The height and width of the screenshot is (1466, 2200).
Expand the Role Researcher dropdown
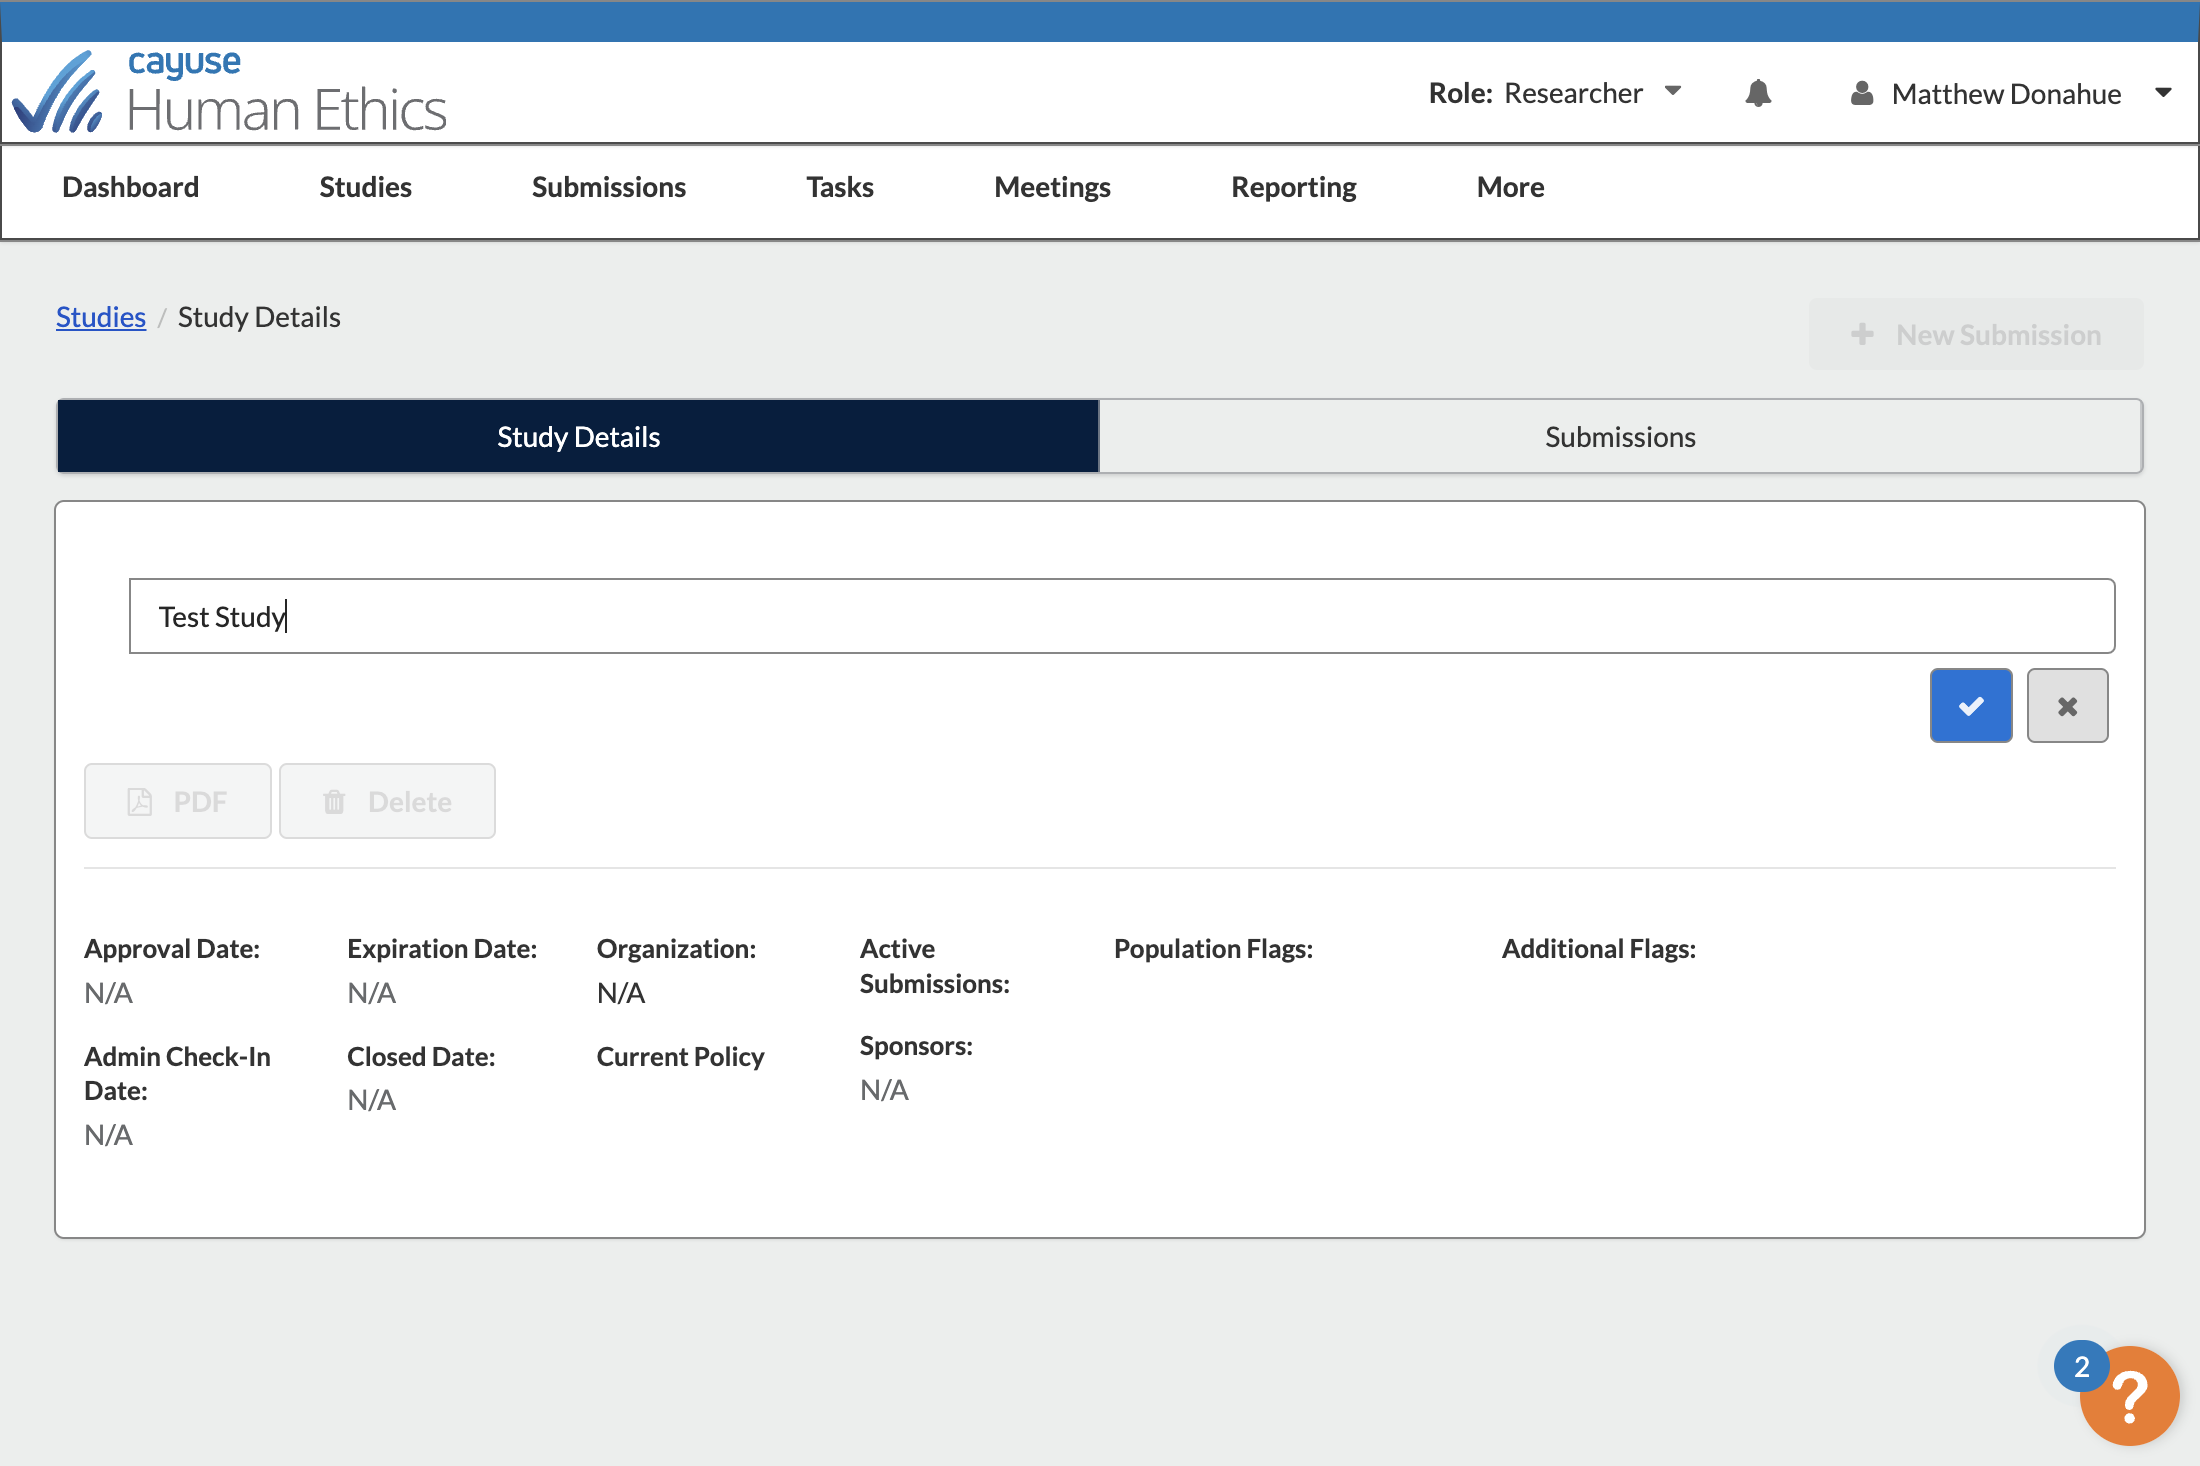tap(1555, 93)
